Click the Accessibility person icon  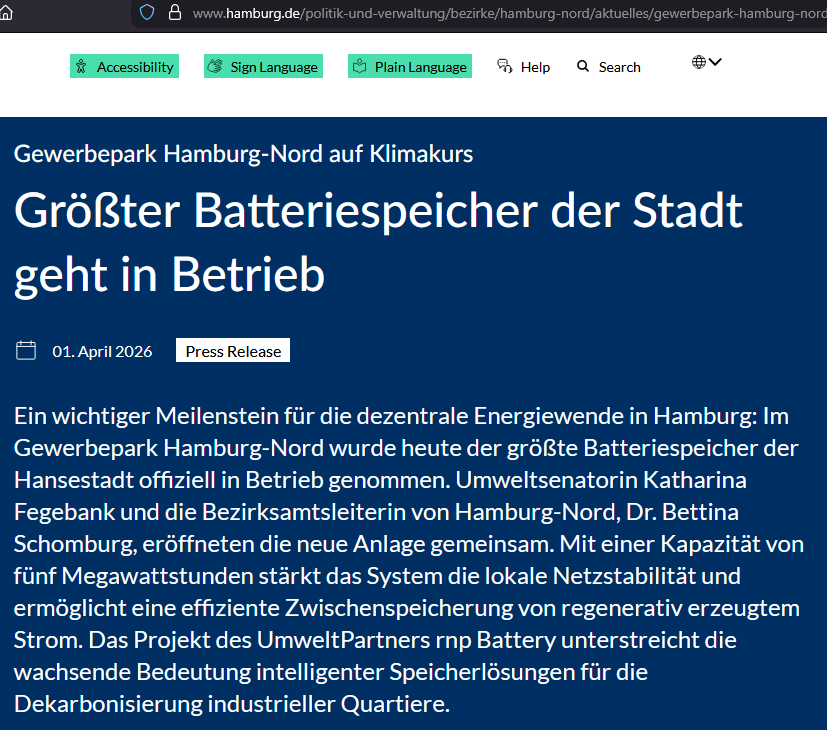81,66
